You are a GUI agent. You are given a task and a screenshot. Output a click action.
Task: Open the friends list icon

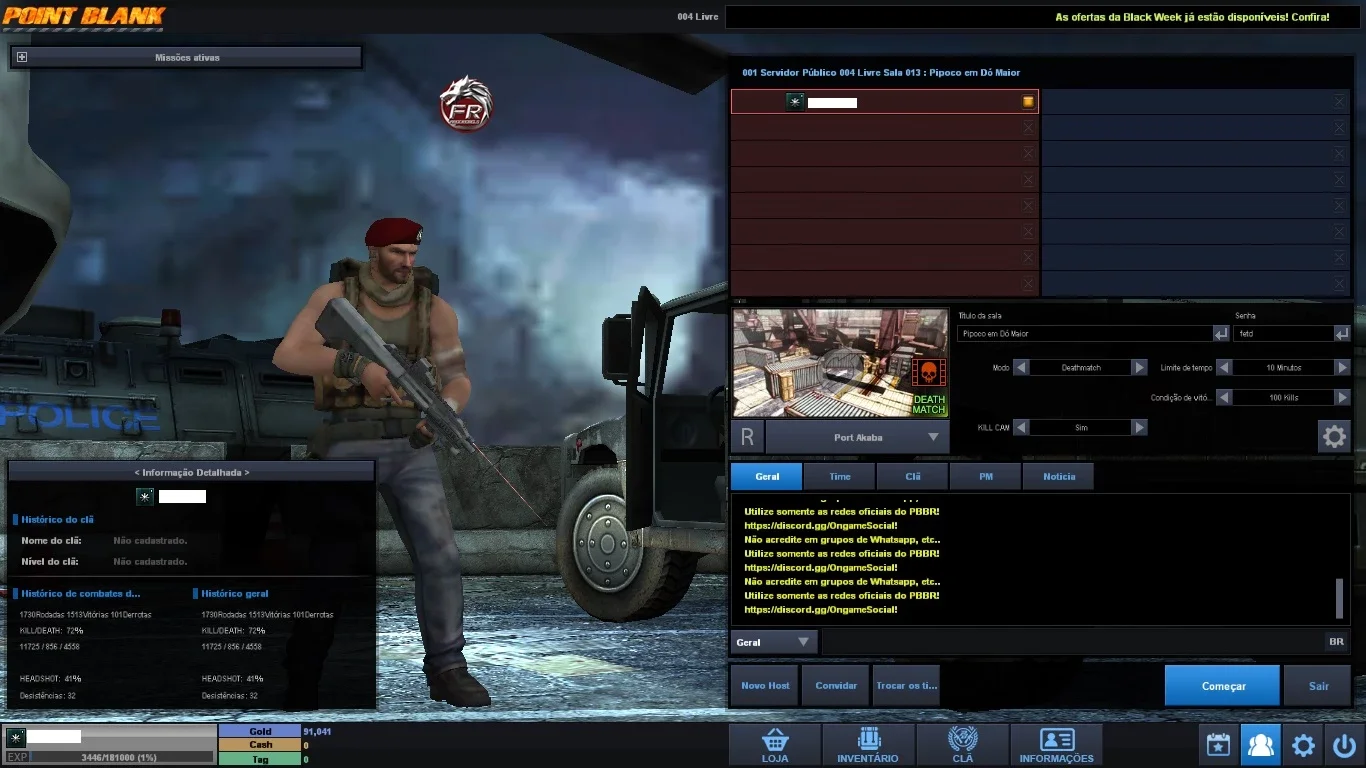1261,745
